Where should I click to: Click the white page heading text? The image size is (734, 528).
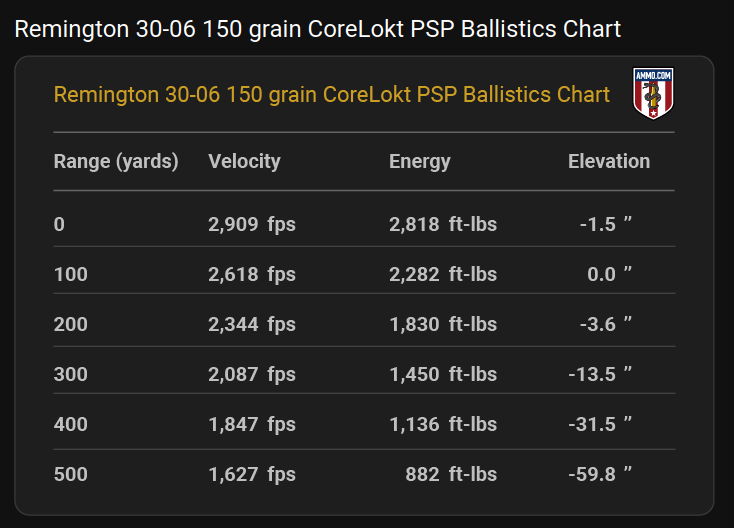[x=317, y=29]
